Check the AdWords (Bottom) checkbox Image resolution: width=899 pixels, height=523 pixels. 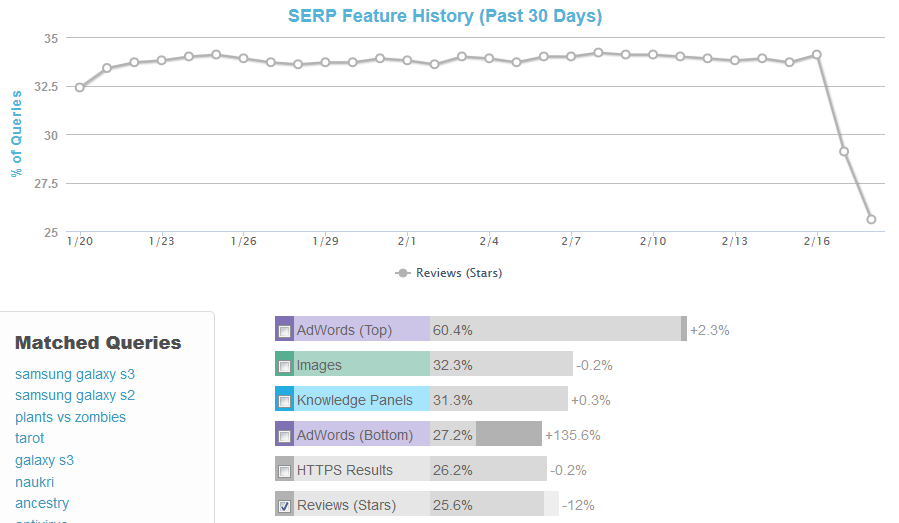point(285,437)
